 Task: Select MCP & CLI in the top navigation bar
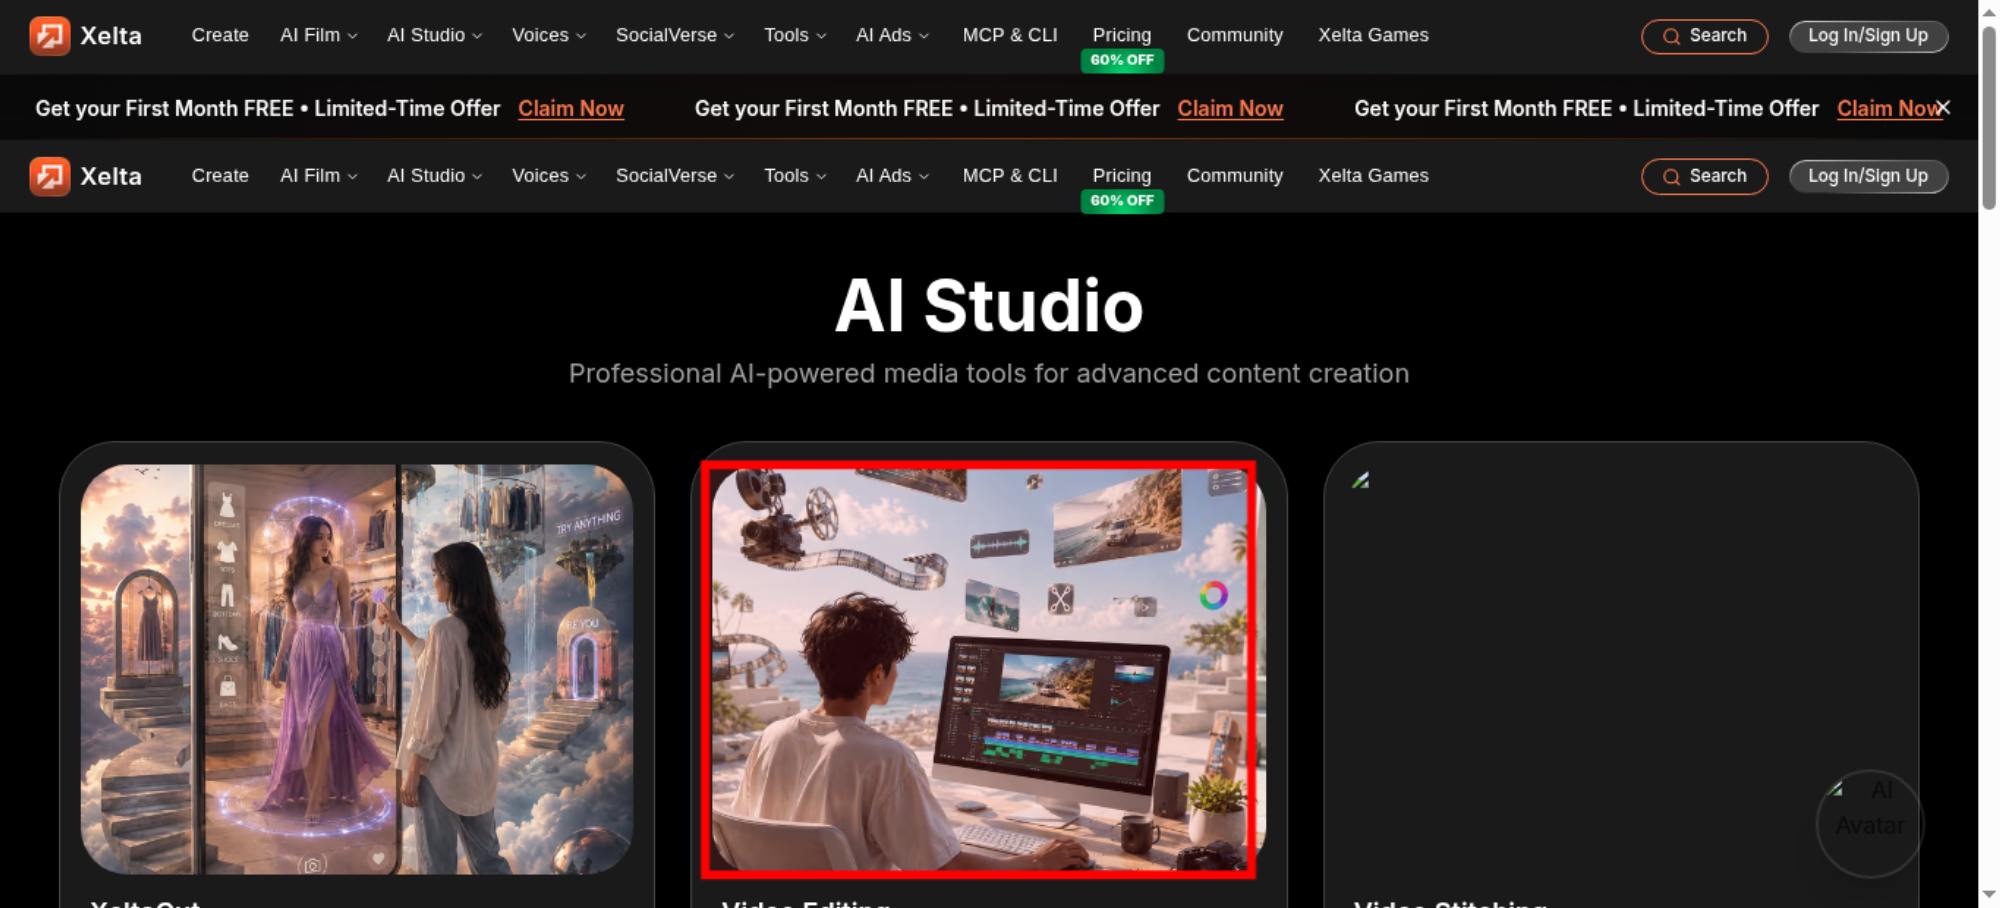pos(1010,35)
